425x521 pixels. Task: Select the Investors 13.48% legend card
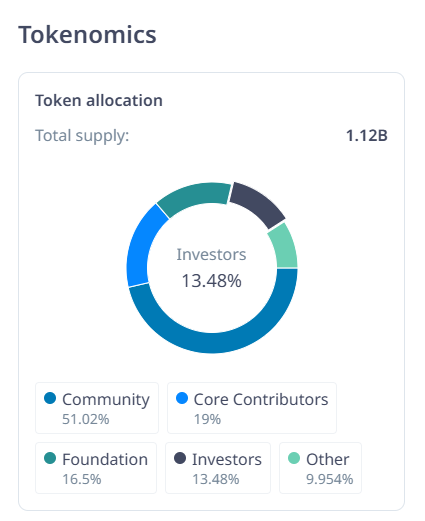click(x=218, y=468)
